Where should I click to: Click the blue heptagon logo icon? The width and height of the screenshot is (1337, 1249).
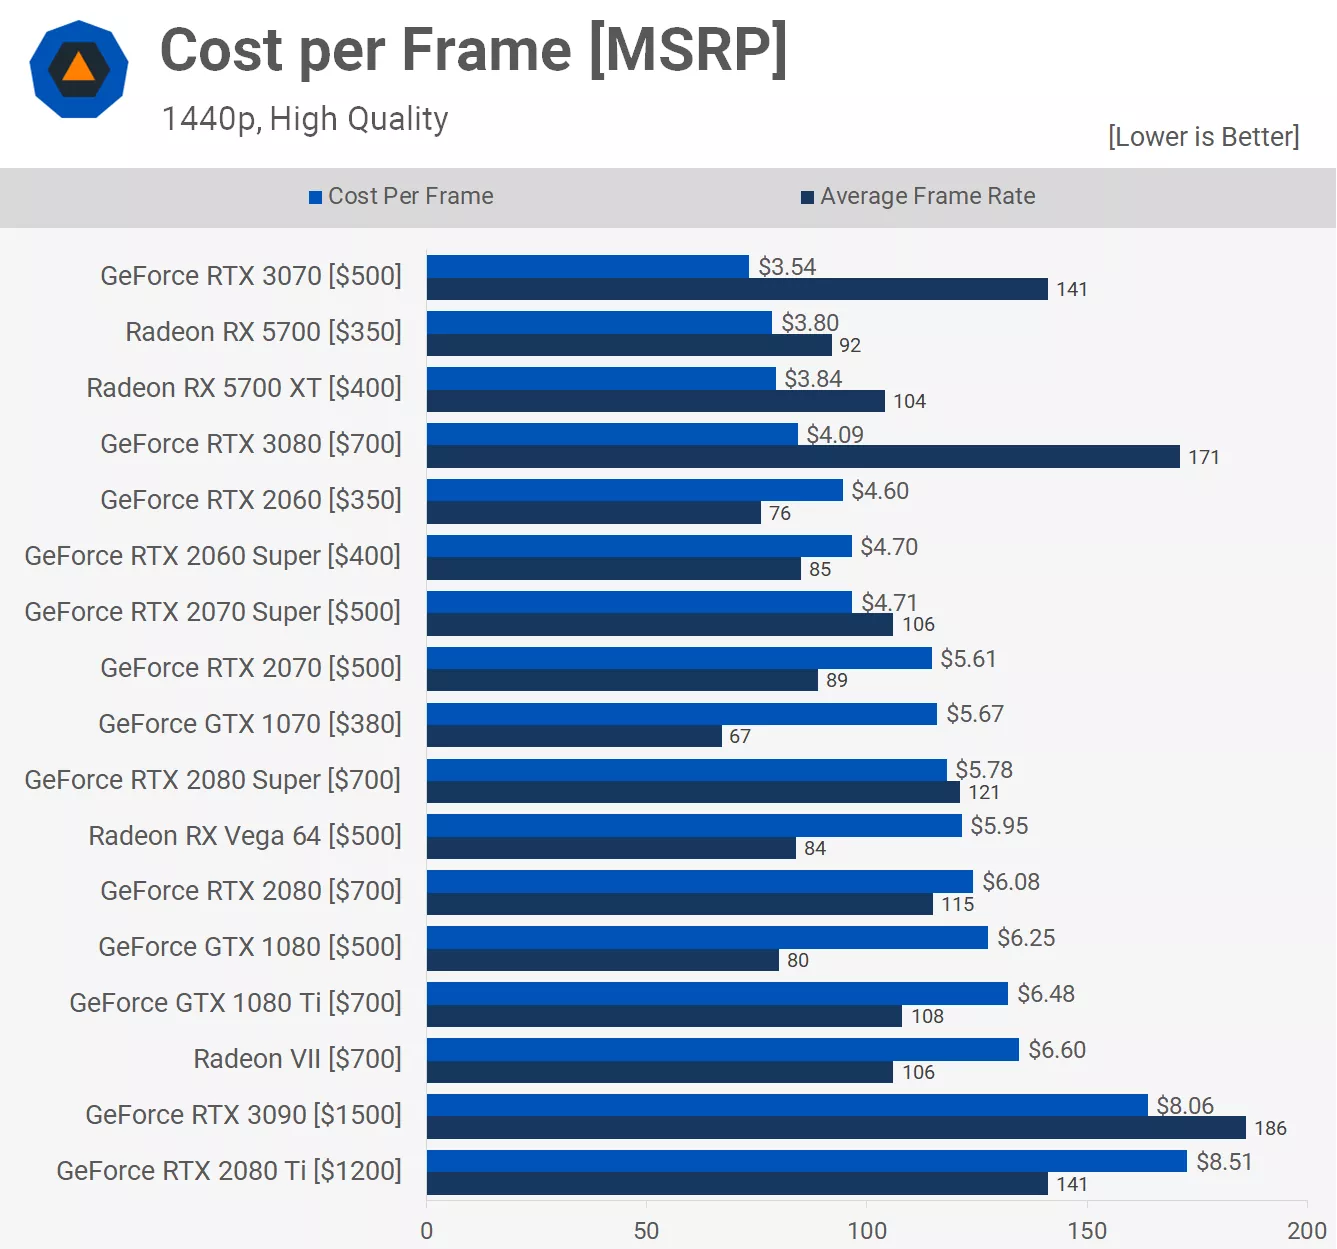(x=79, y=69)
